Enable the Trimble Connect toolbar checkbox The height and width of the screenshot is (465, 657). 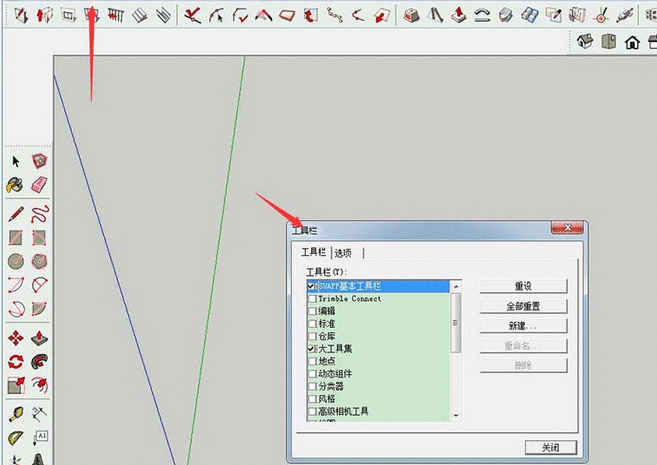[x=312, y=299]
